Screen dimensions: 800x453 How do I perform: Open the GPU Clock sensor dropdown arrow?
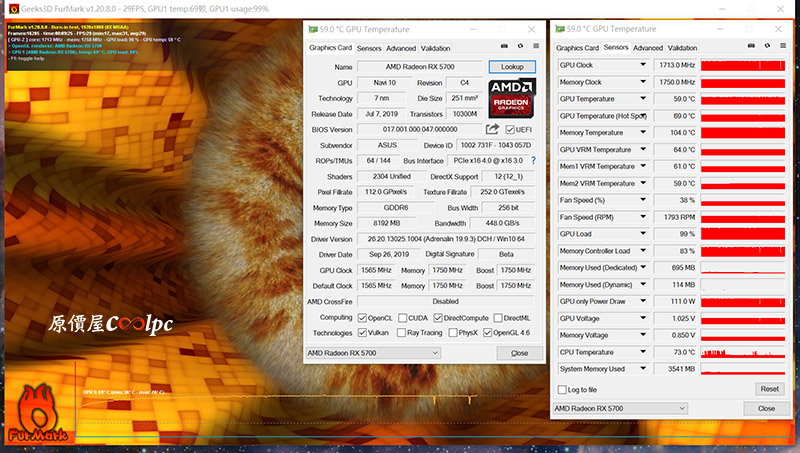click(x=643, y=64)
